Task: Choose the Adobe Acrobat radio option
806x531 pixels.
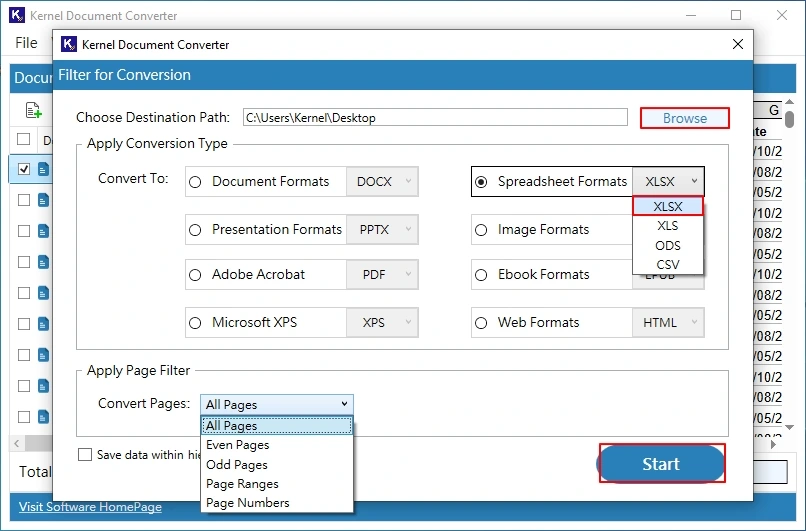Action: (x=195, y=275)
